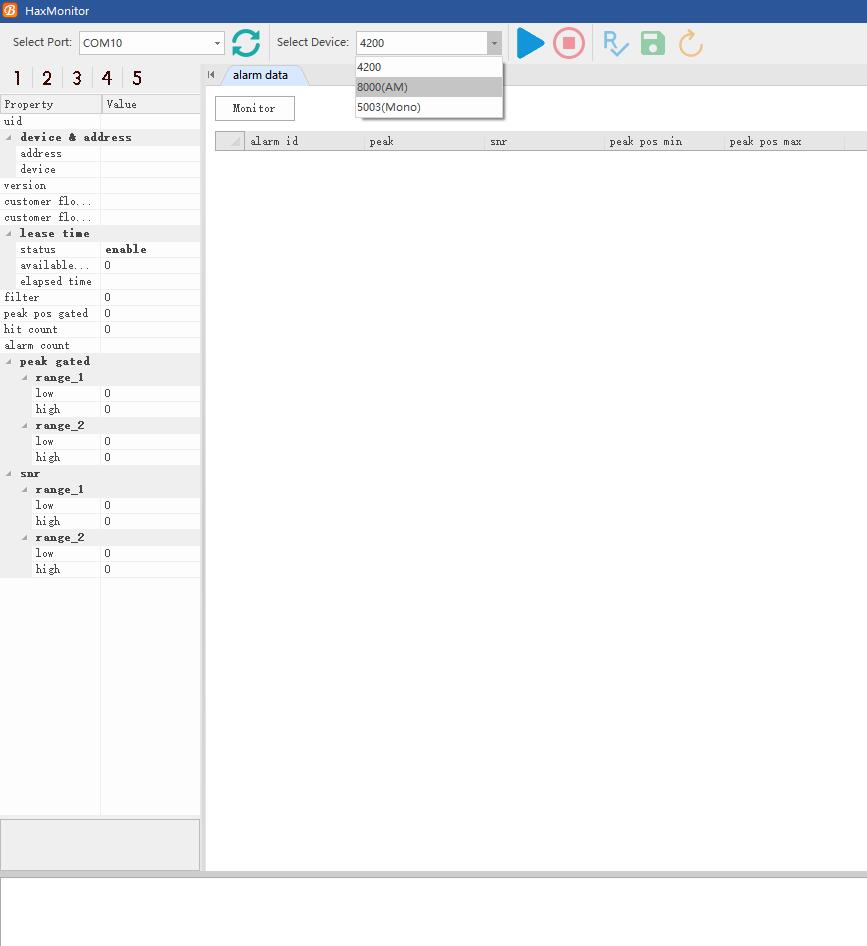Collapse range_1 under snr

pyautogui.click(x=25, y=489)
